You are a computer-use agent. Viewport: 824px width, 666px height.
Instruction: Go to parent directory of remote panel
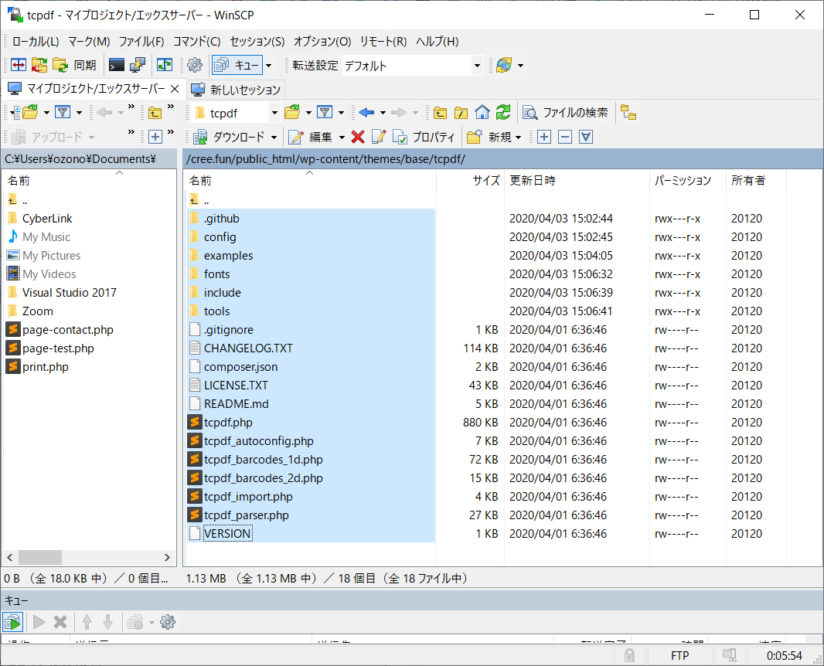tap(440, 112)
